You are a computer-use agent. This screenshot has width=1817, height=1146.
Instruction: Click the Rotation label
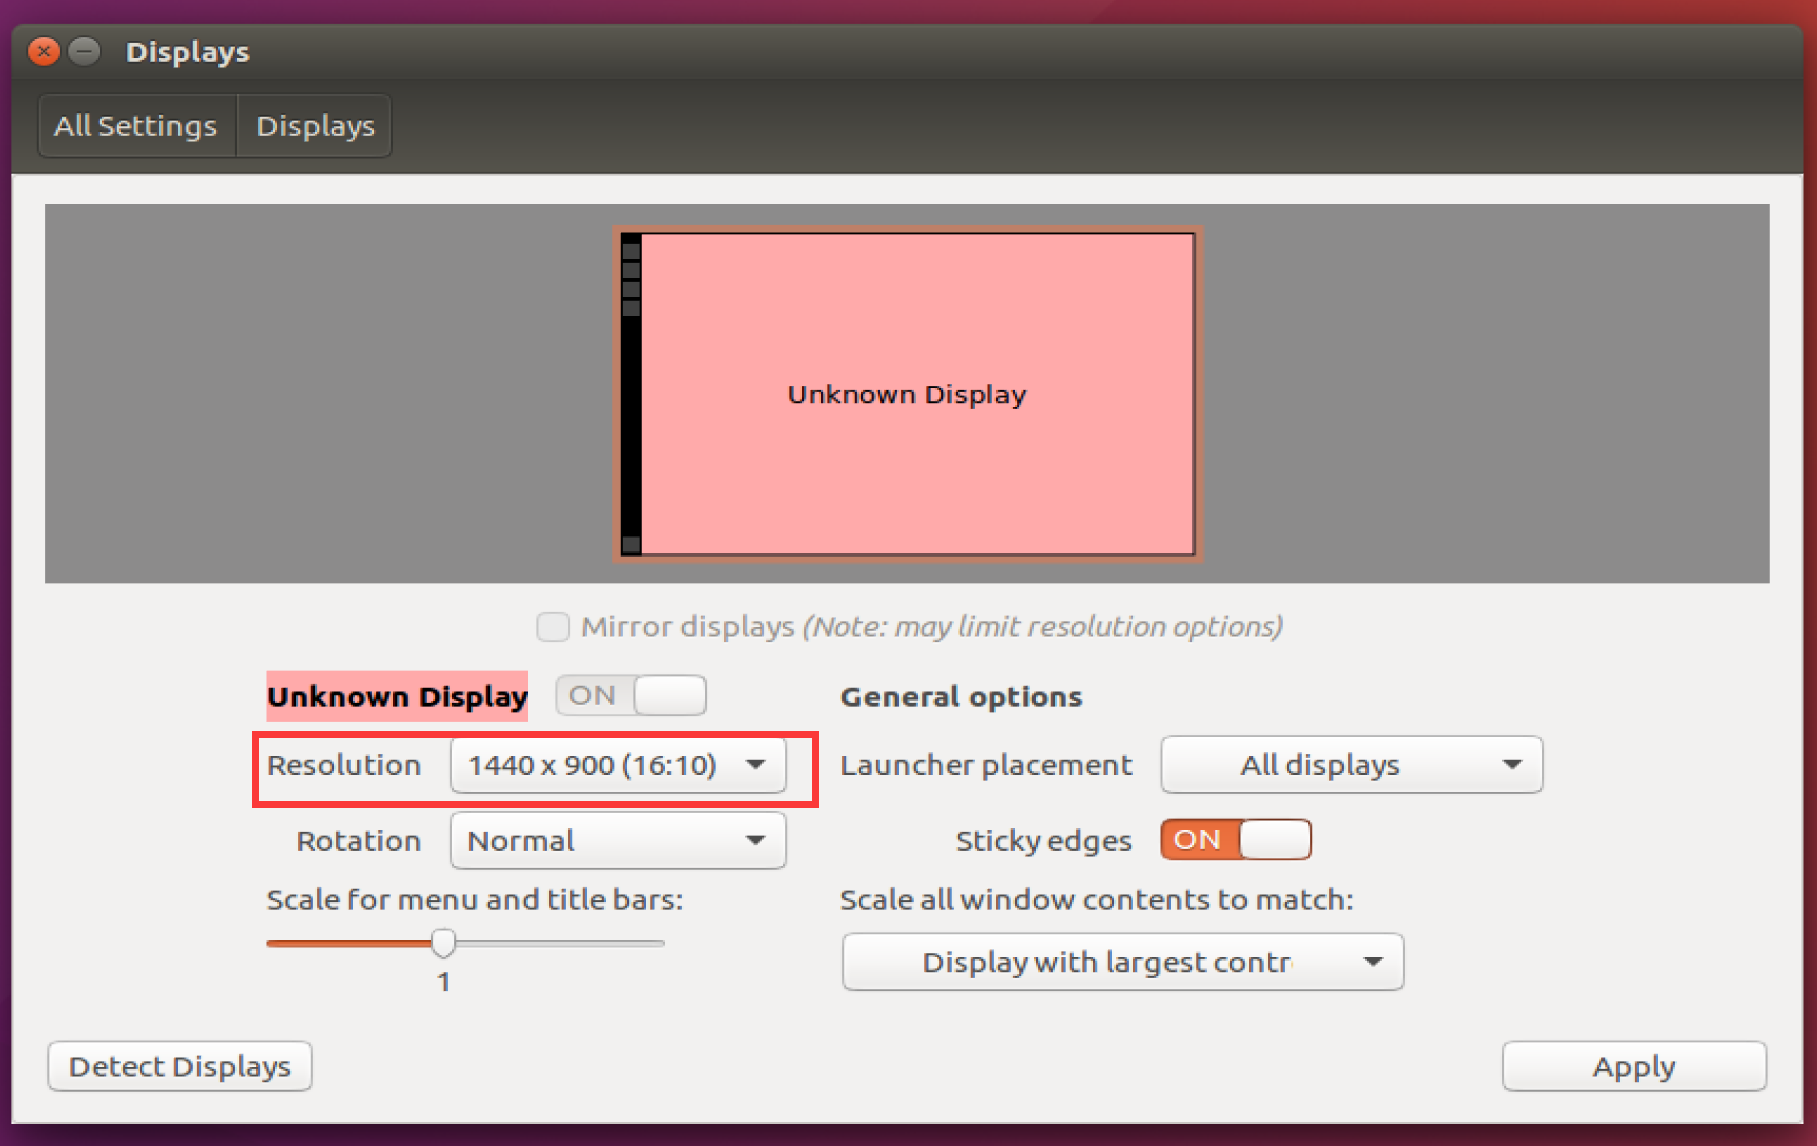(358, 841)
